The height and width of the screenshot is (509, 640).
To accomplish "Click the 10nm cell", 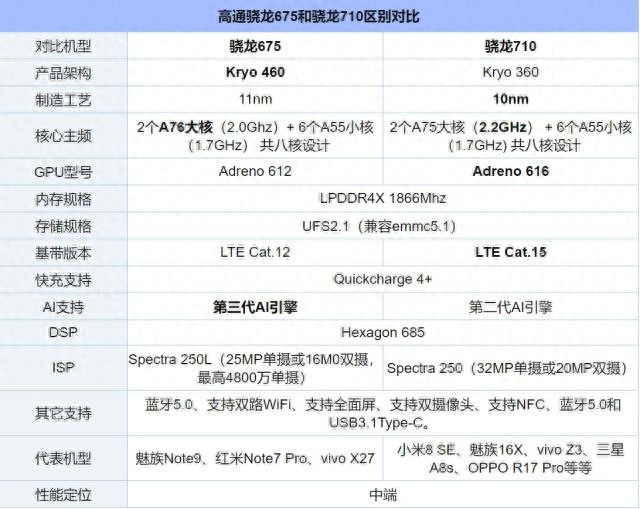I will (511, 99).
